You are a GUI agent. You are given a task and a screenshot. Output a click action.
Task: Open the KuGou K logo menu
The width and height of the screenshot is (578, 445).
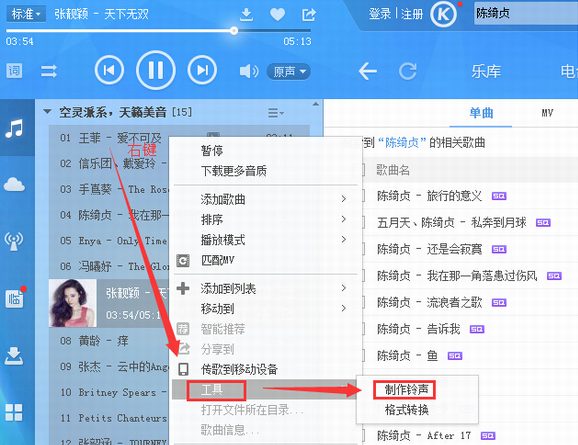443,14
